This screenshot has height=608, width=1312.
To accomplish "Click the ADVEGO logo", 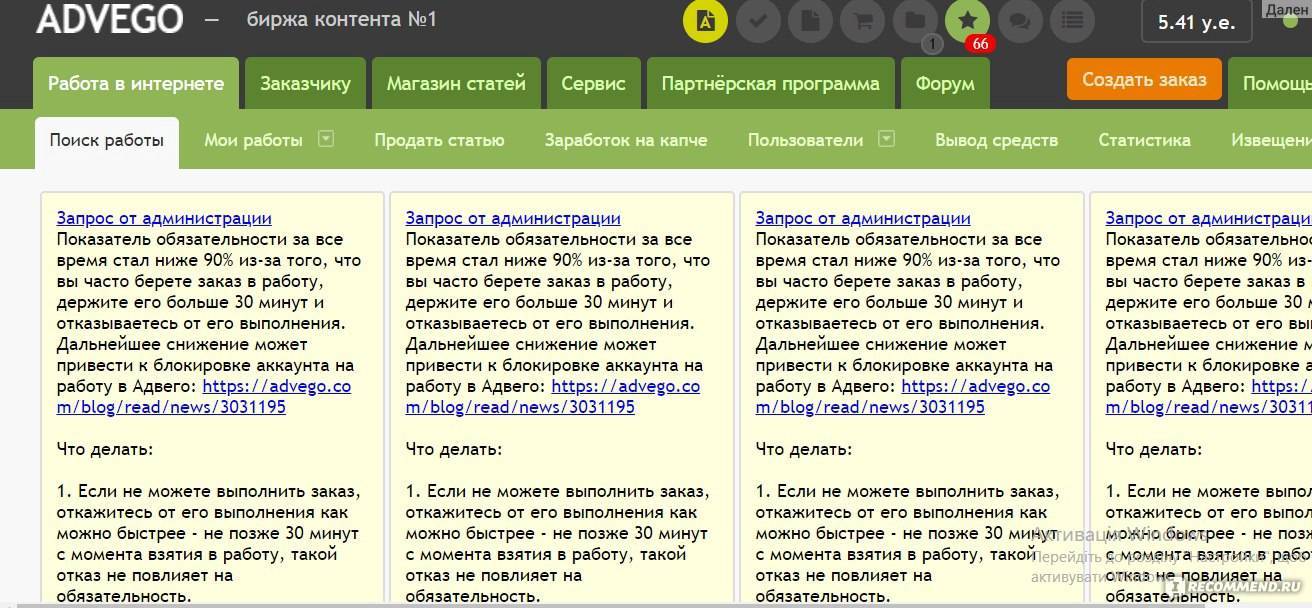I will tap(110, 19).
